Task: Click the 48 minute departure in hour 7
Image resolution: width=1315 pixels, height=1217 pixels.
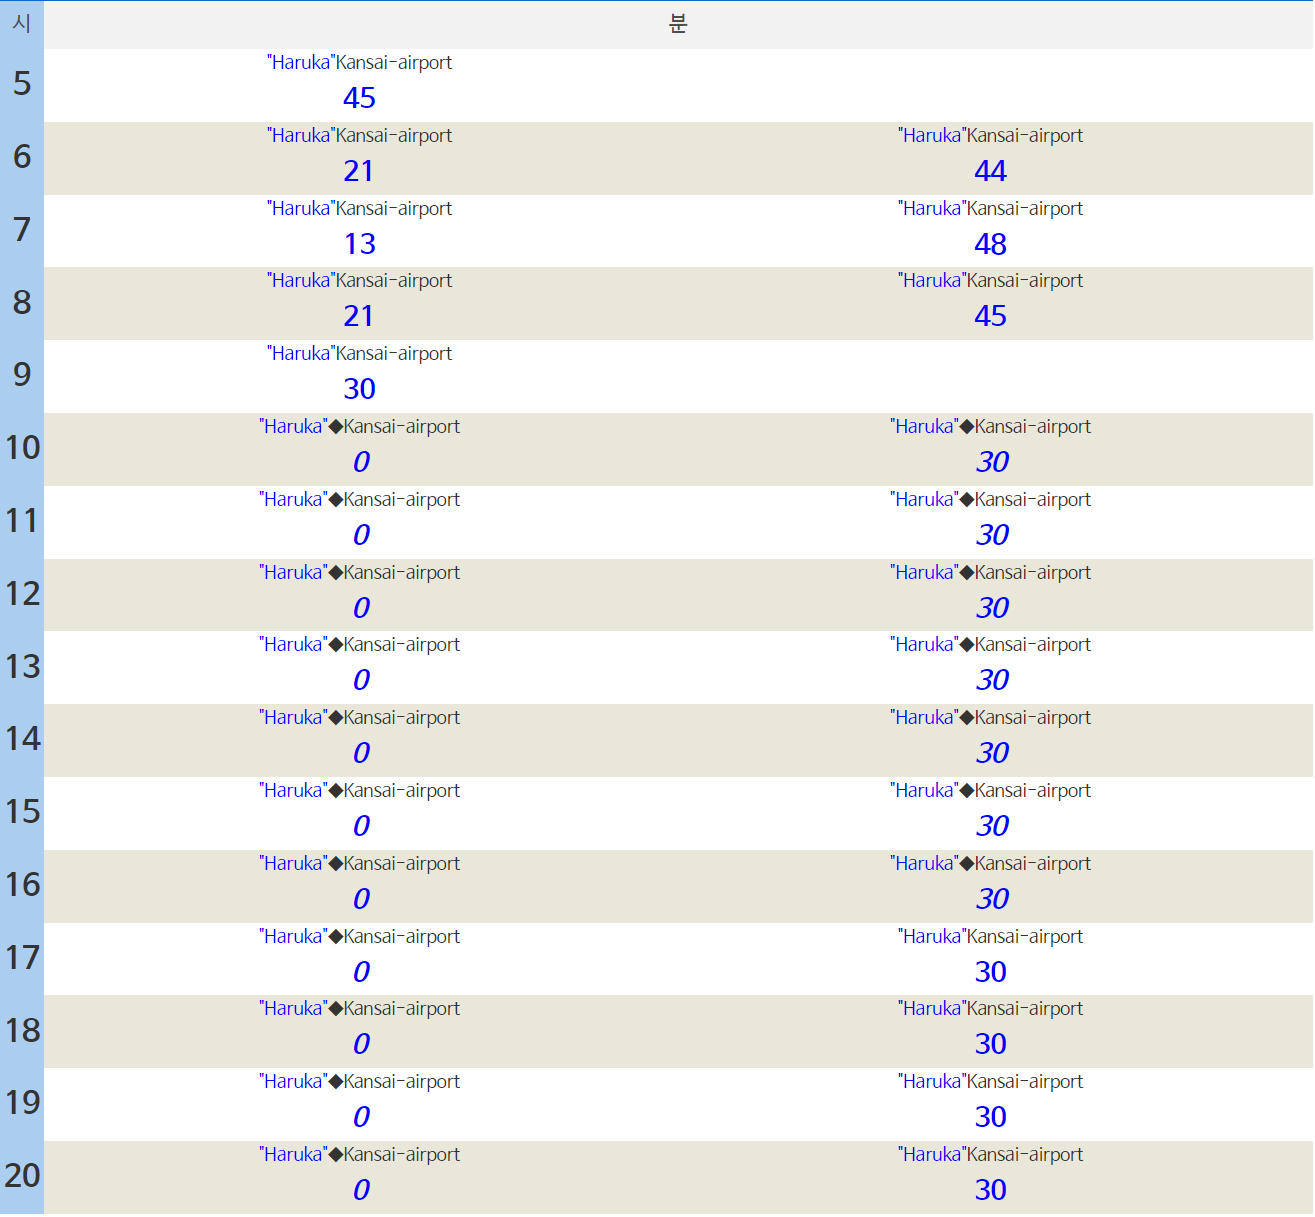Action: tap(990, 244)
